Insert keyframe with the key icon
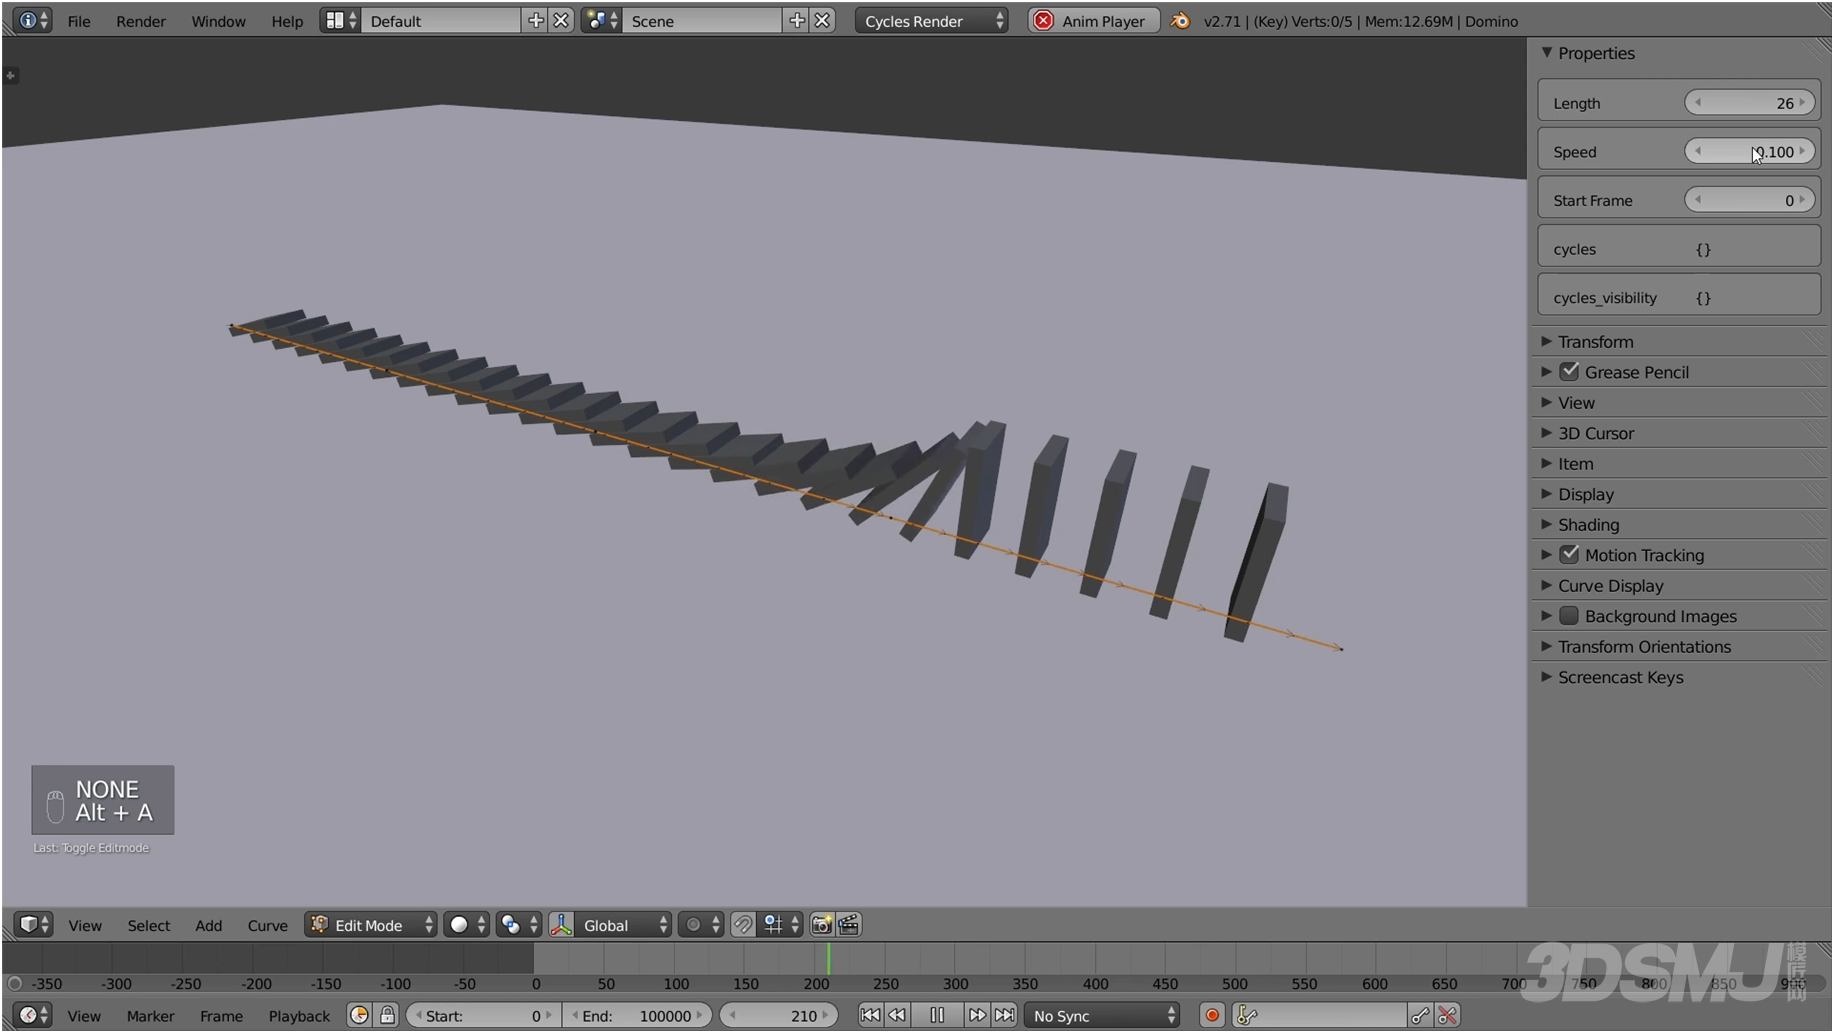The width and height of the screenshot is (1834, 1033). (1420, 1015)
